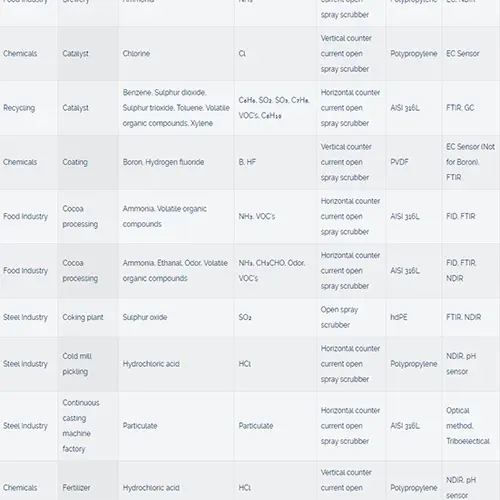Click the Sulphur oxide pollutant cell
Image resolution: width=500 pixels, height=500 pixels.
176,317
